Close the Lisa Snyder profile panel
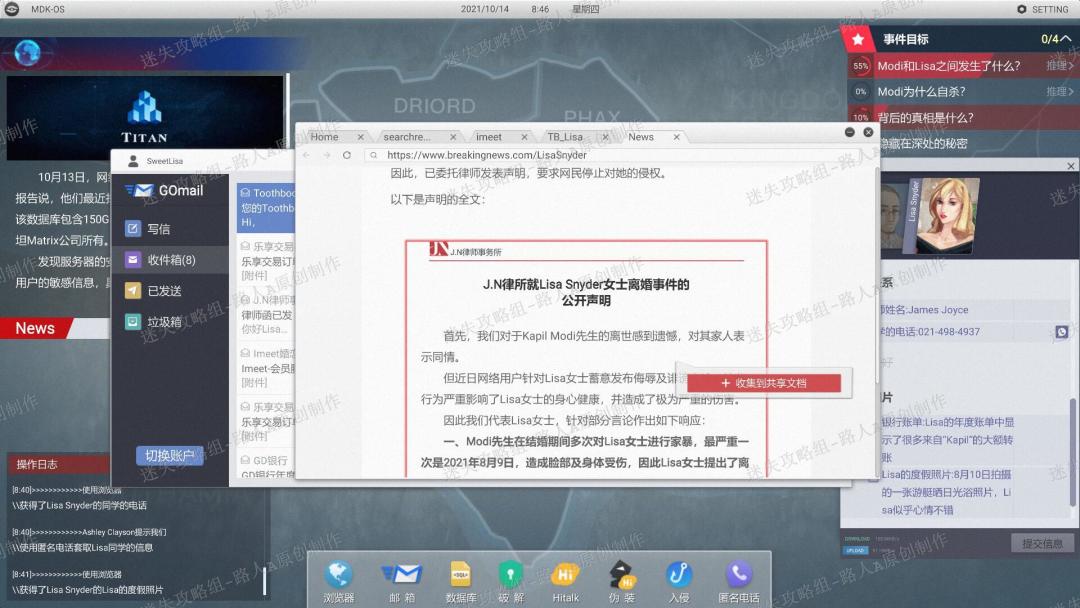Image resolution: width=1080 pixels, height=608 pixels. point(1070,166)
